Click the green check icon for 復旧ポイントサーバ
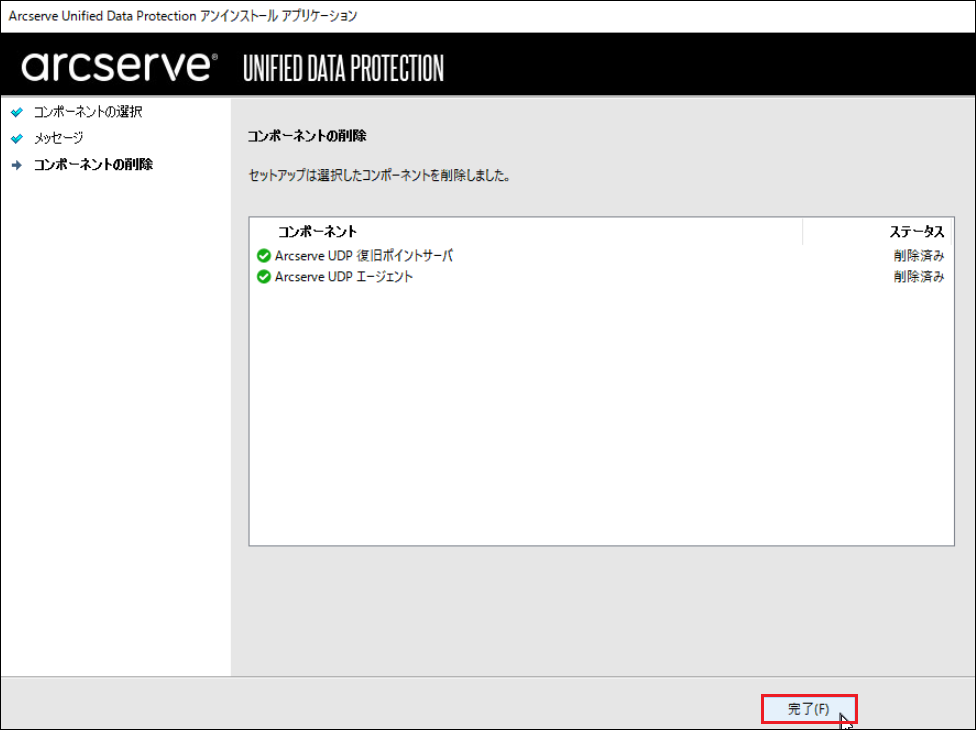Screen dimensions: 976x730 click(263, 256)
